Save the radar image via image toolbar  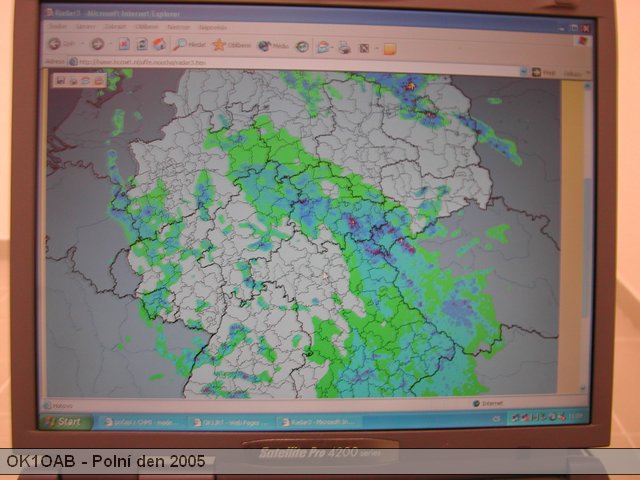[61, 81]
